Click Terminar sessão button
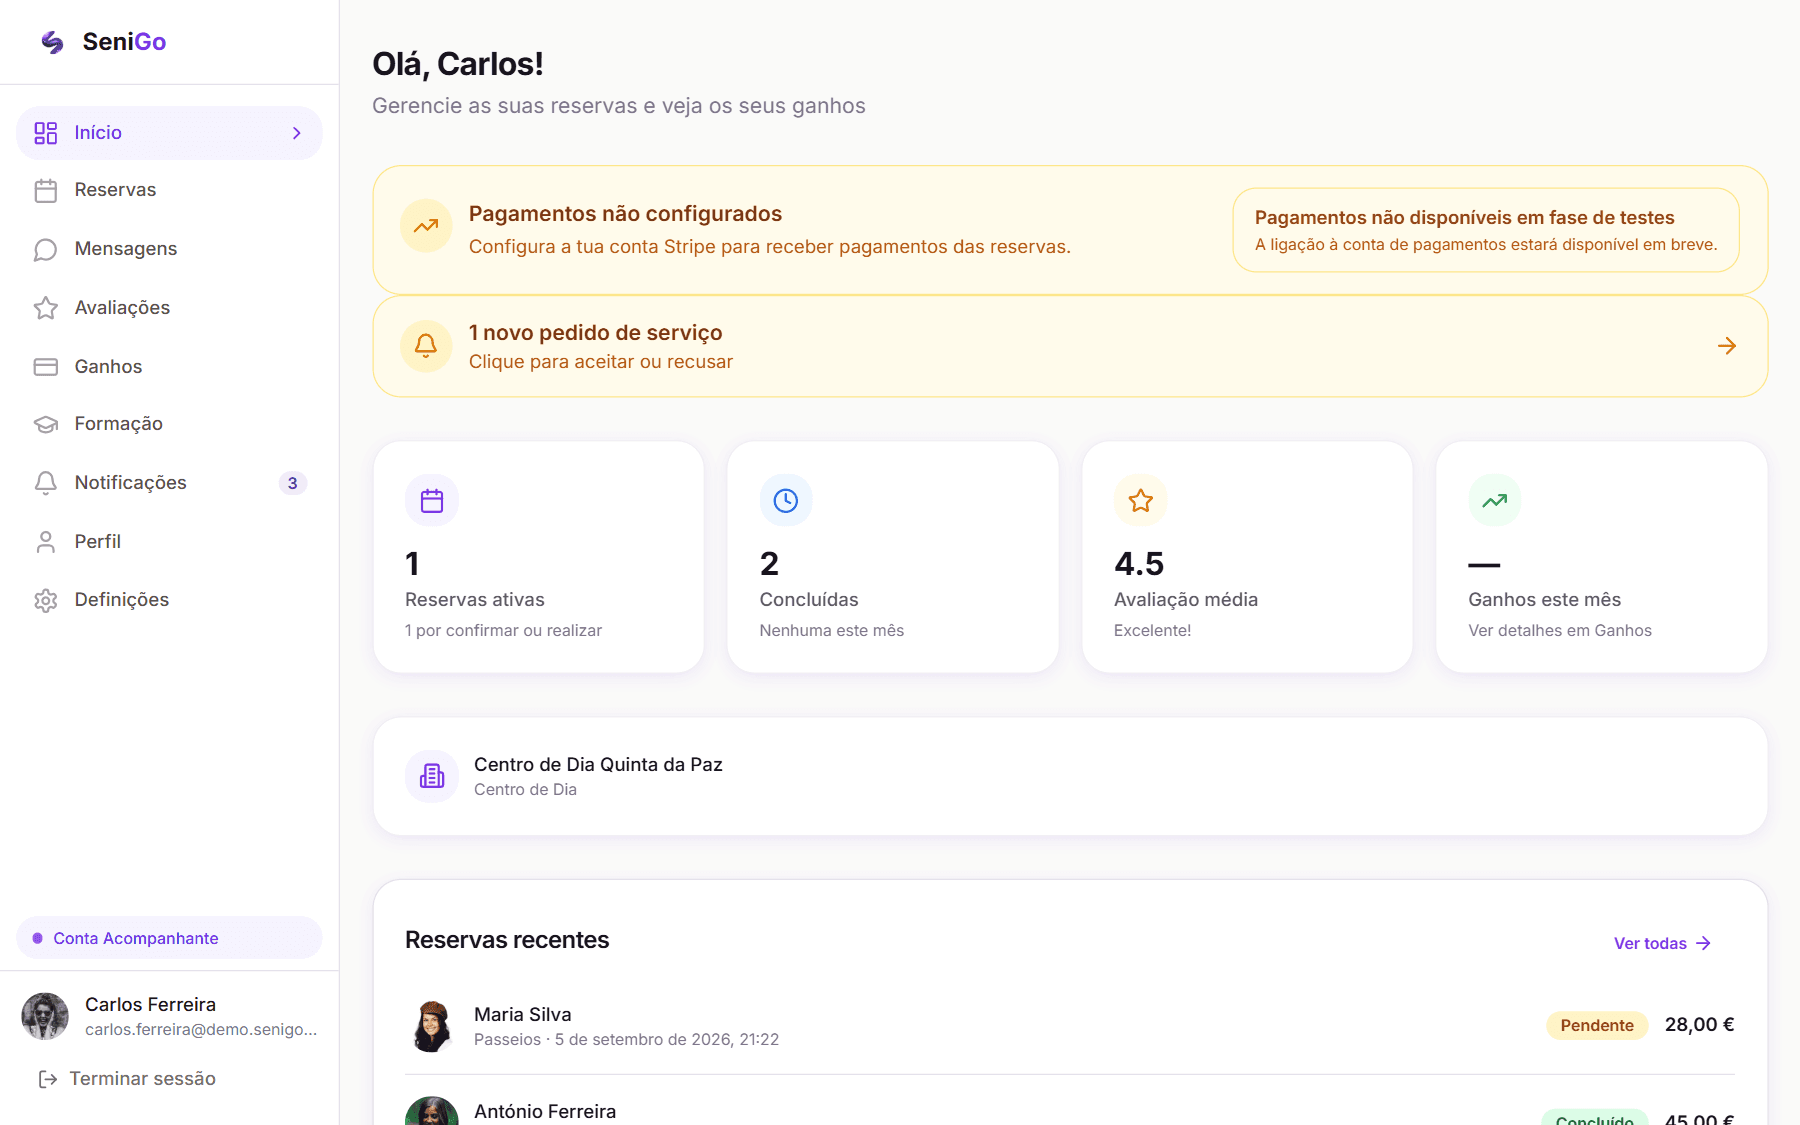This screenshot has height=1125, width=1800. click(x=127, y=1079)
